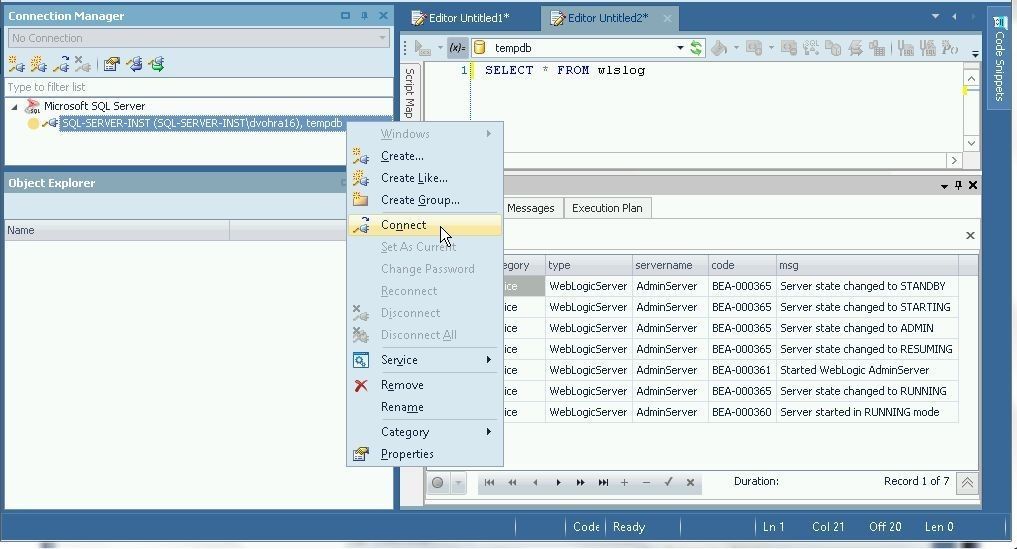
Task: Expand the Category submenu
Action: pyautogui.click(x=405, y=432)
